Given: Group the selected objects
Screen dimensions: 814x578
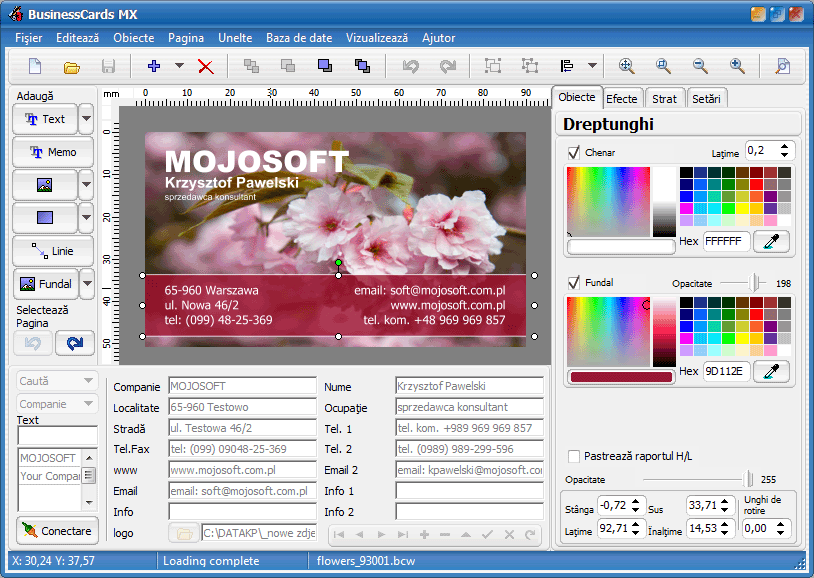Looking at the screenshot, I should pos(493,66).
